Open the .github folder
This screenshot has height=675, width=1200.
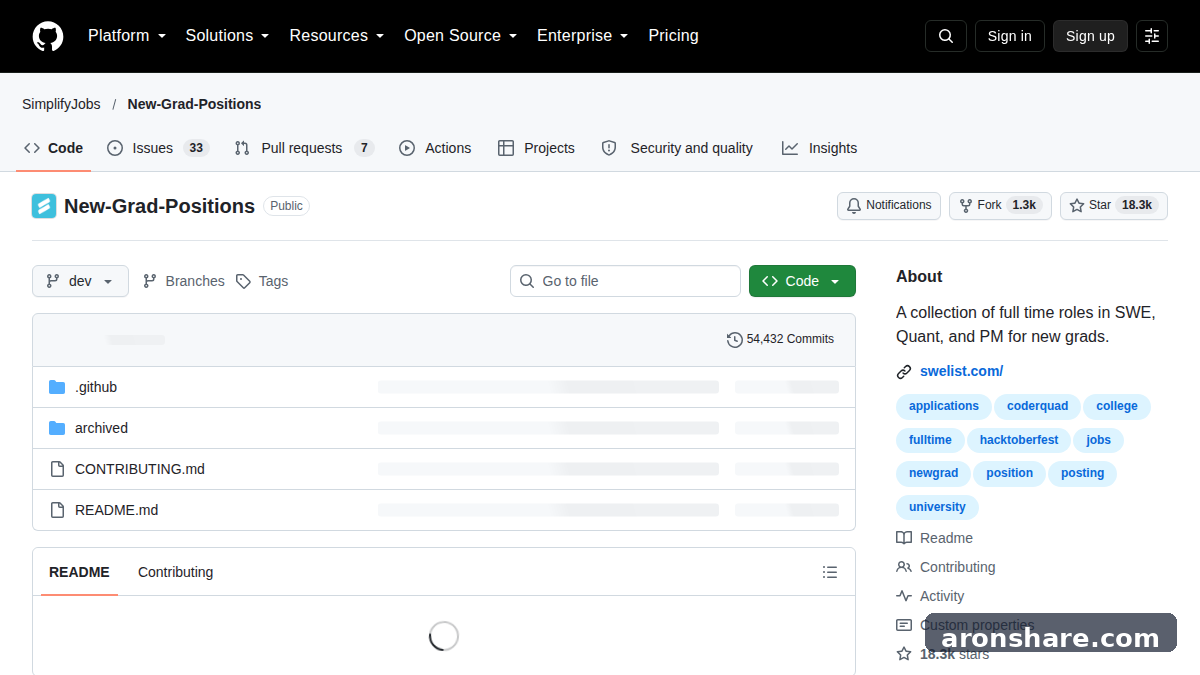point(96,387)
